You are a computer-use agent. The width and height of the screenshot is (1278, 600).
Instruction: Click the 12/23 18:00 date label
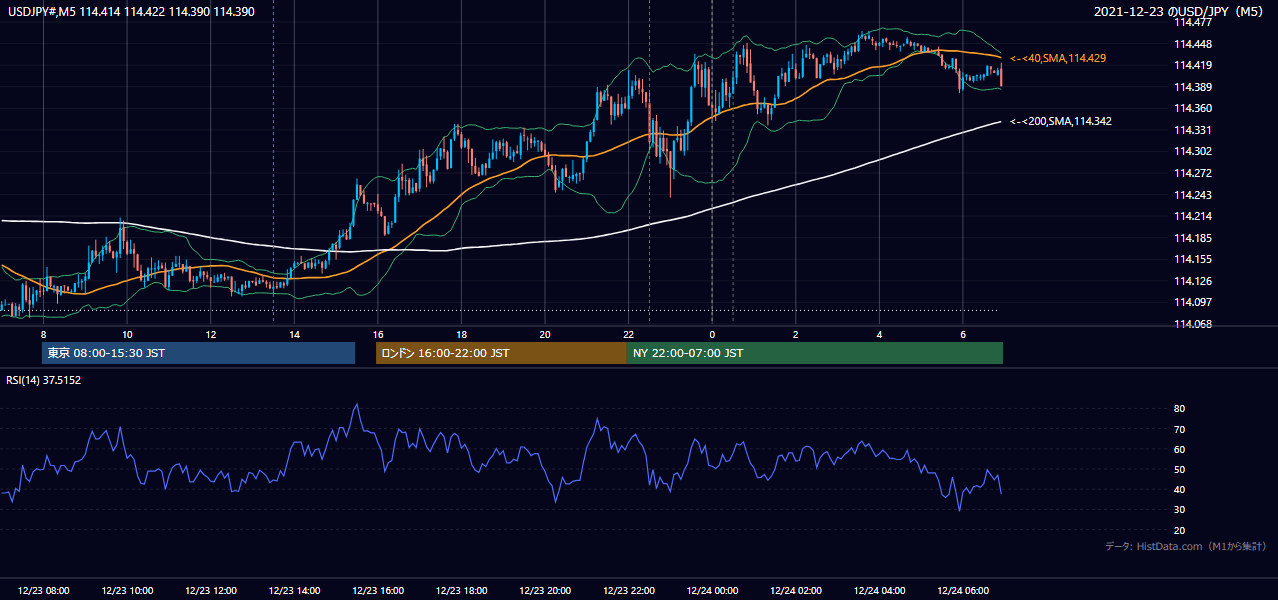[x=461, y=591]
